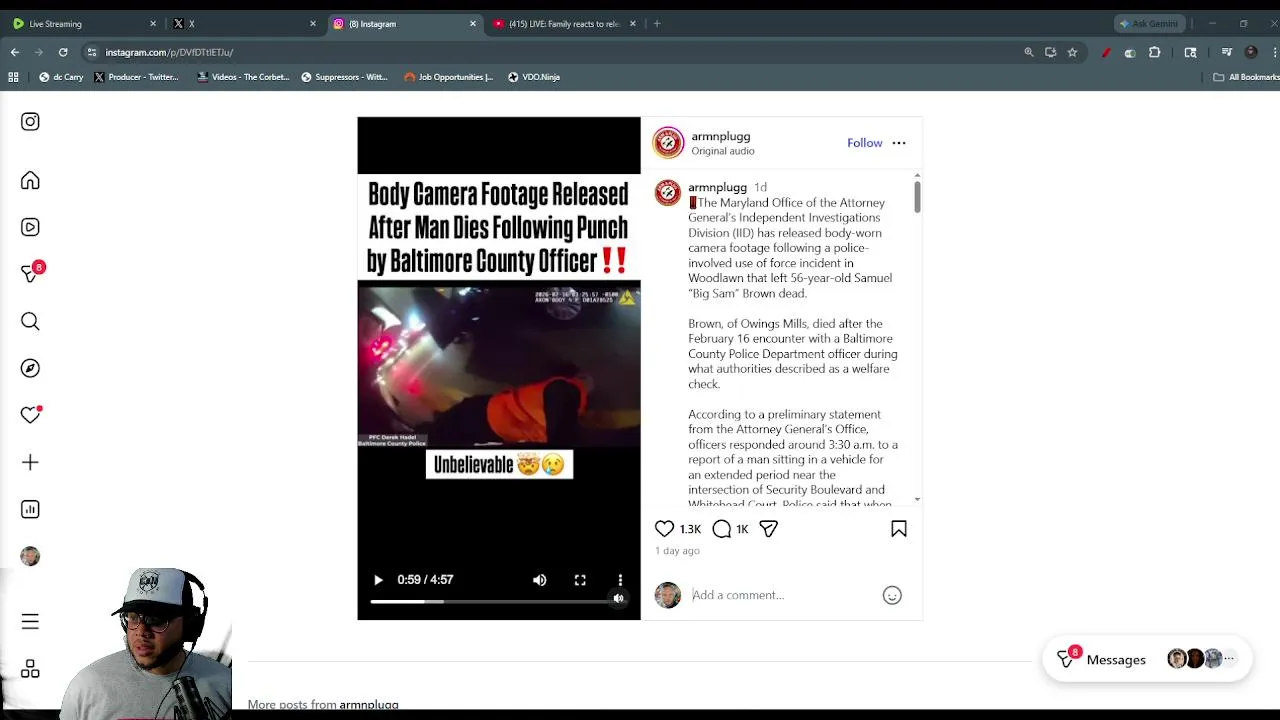
Task: Open post options three-dot menu
Action: click(899, 143)
